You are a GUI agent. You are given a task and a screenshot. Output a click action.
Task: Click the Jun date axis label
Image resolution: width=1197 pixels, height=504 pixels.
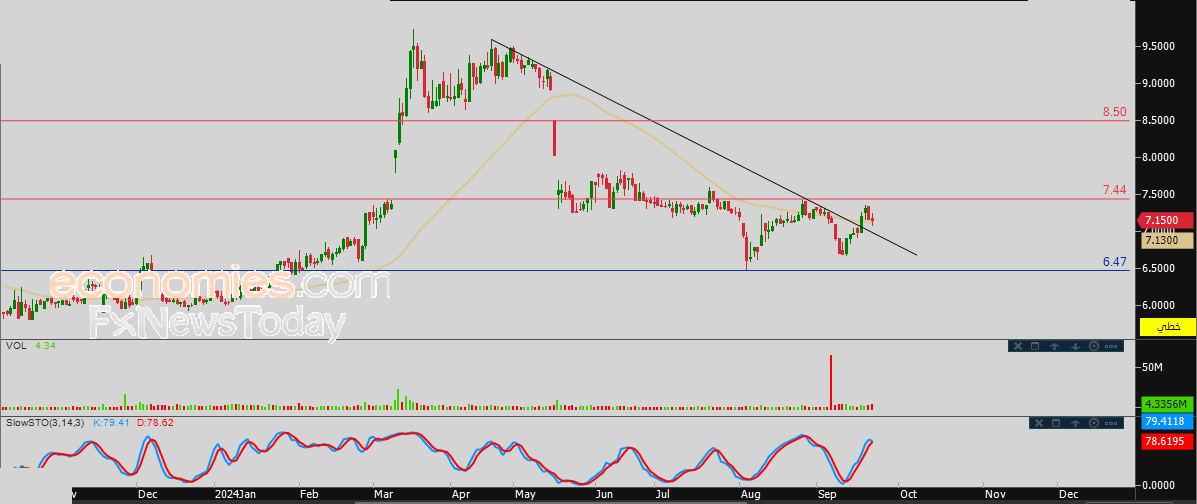(x=604, y=495)
